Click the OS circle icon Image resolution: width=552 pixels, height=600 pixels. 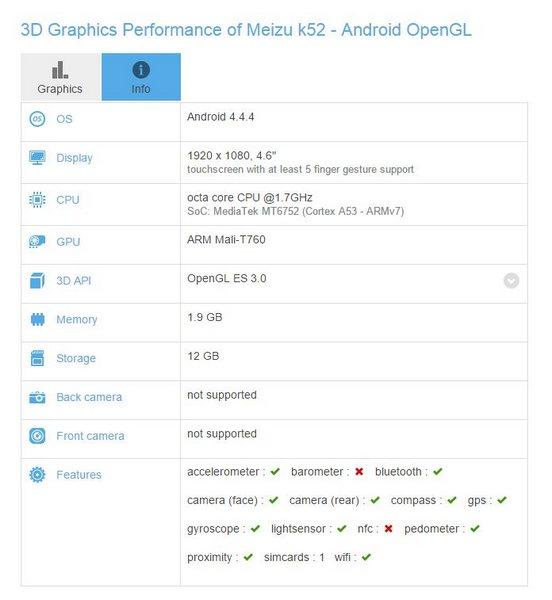pyautogui.click(x=37, y=119)
